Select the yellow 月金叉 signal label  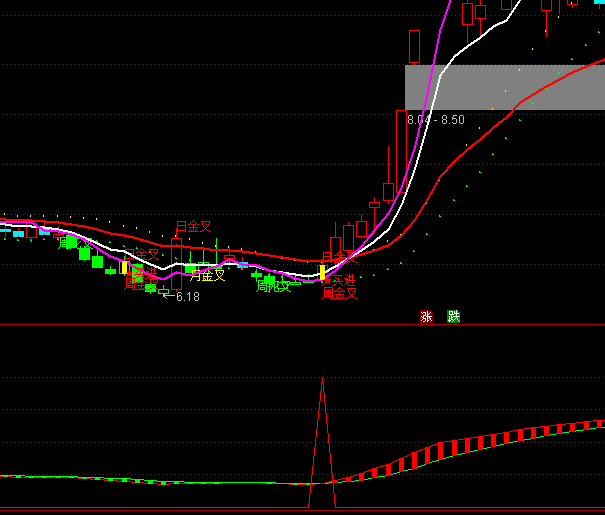tap(208, 275)
